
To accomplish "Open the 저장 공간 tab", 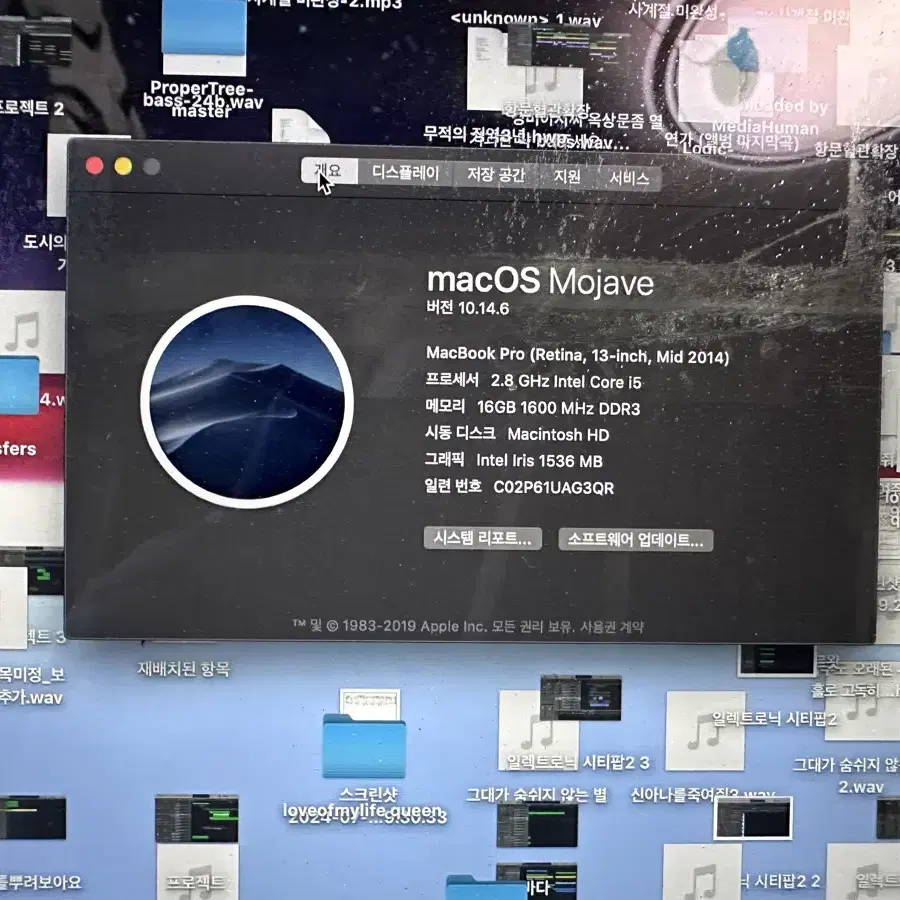I will 496,174.
